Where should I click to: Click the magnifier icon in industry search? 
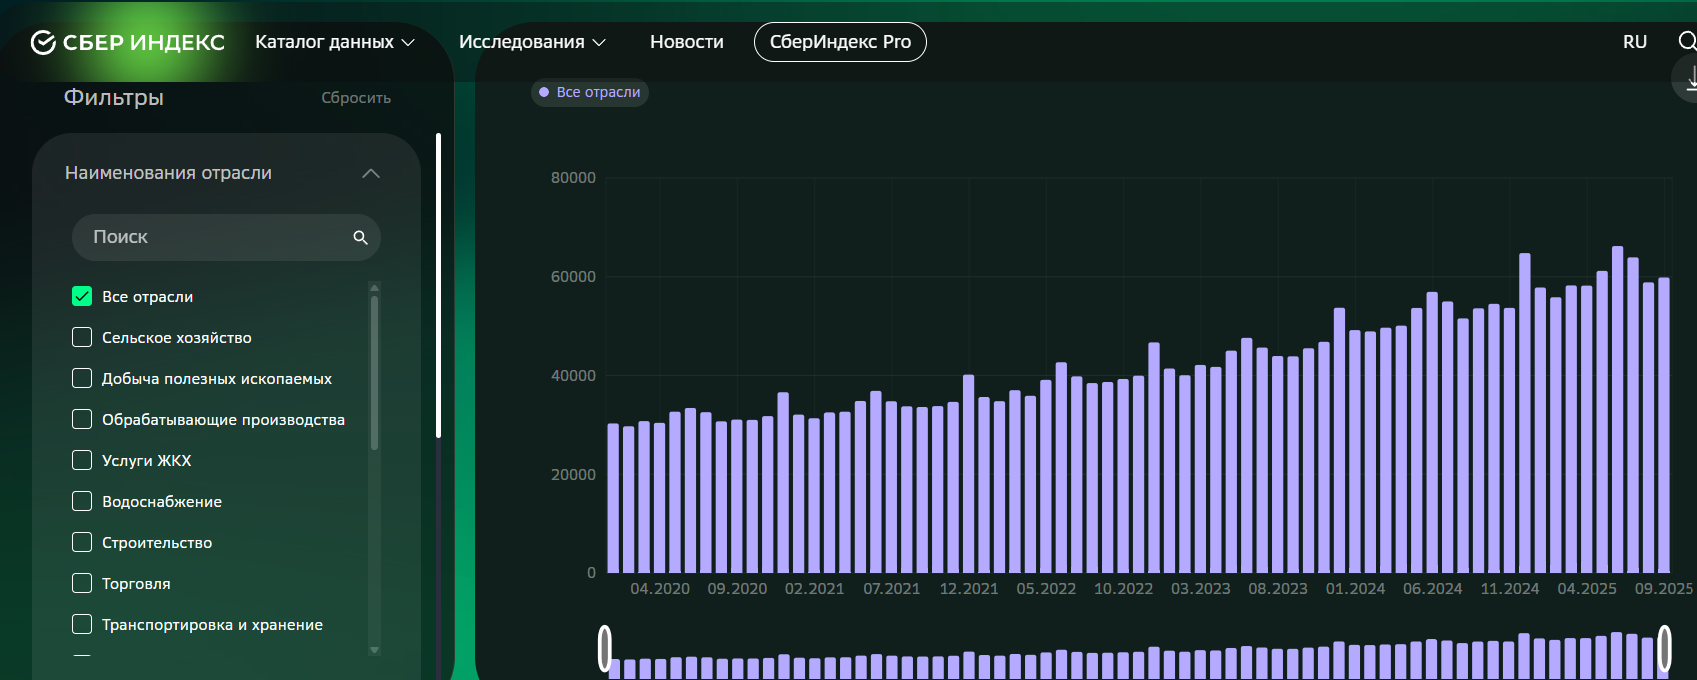point(360,238)
